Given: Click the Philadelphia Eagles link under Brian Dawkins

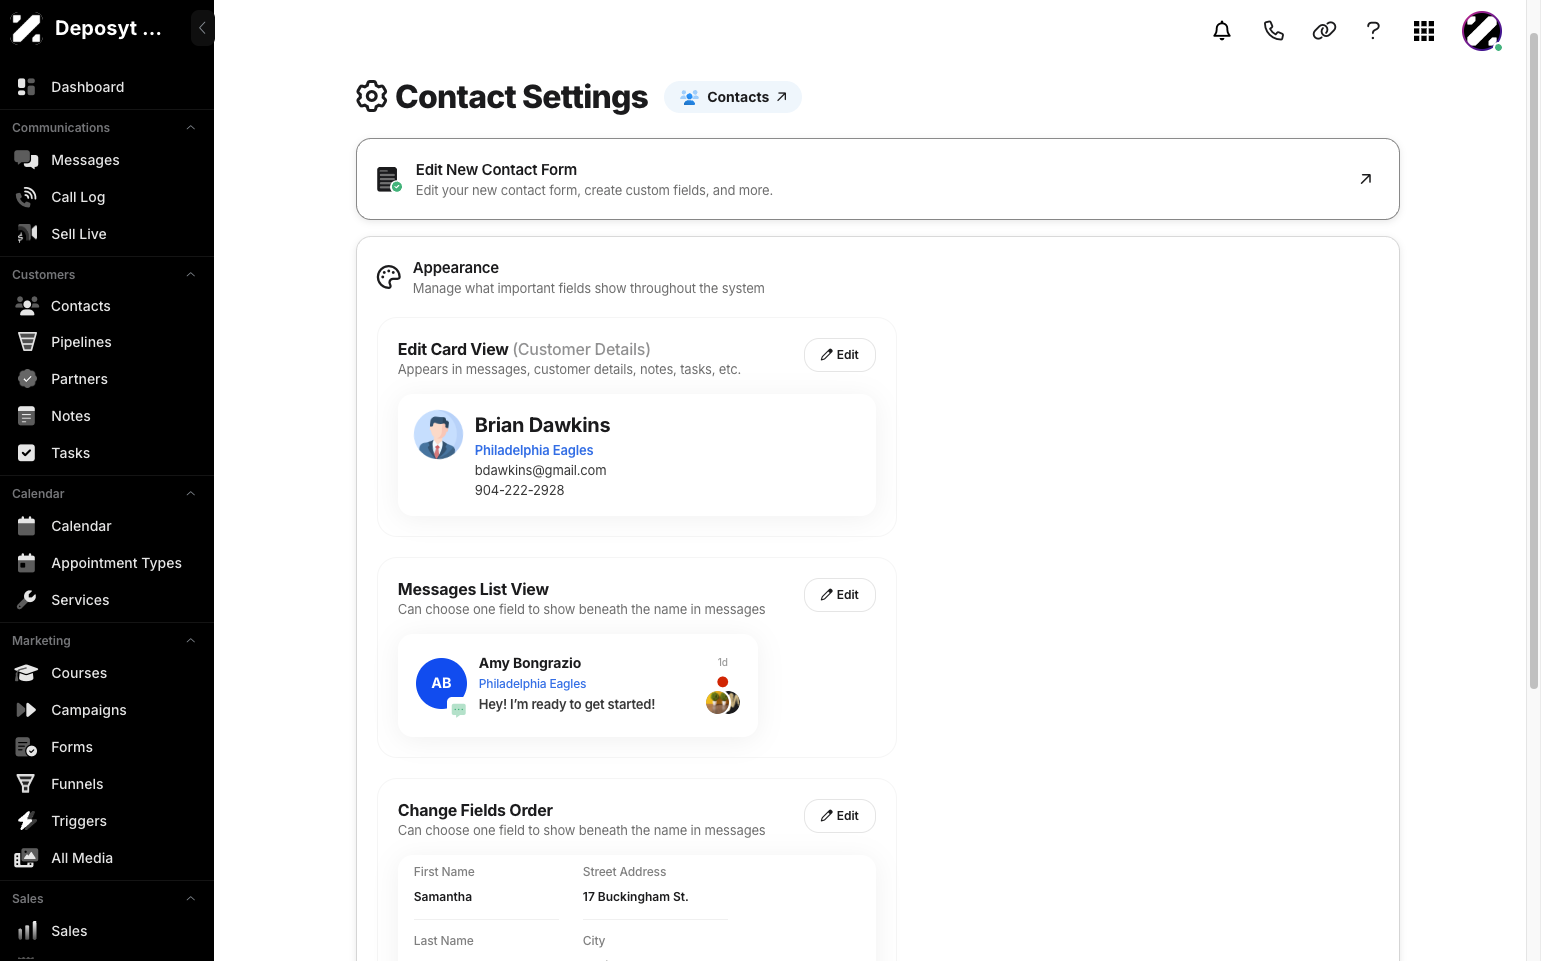Looking at the screenshot, I should (534, 450).
